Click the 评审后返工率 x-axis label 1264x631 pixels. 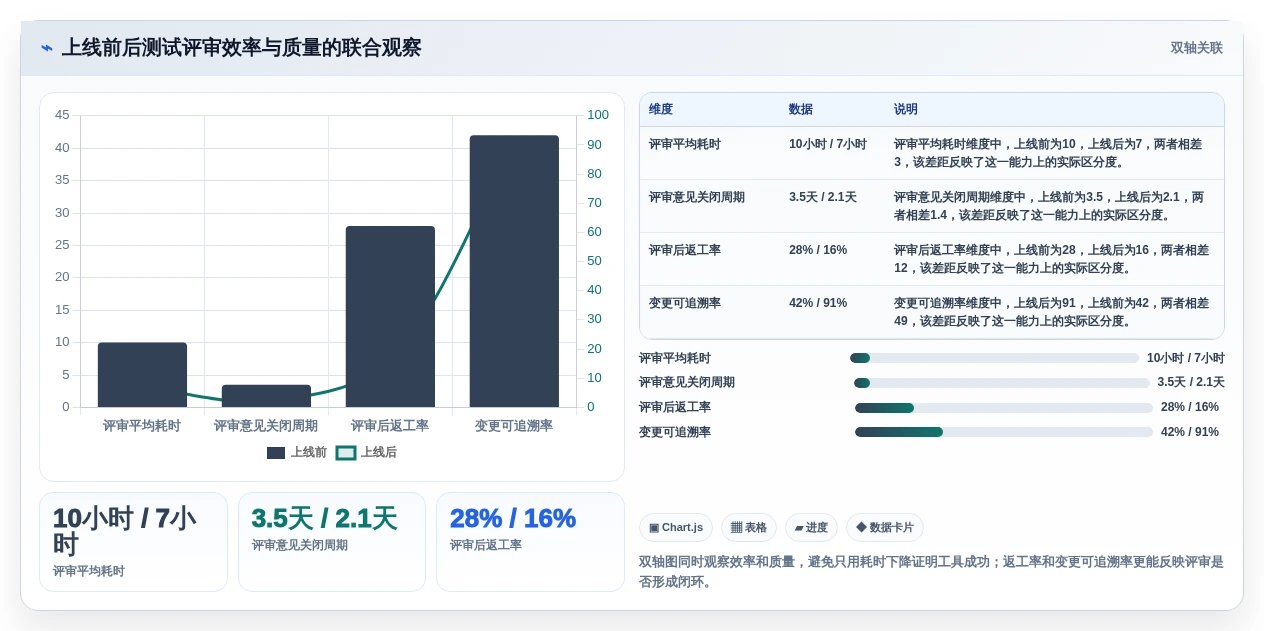[390, 426]
